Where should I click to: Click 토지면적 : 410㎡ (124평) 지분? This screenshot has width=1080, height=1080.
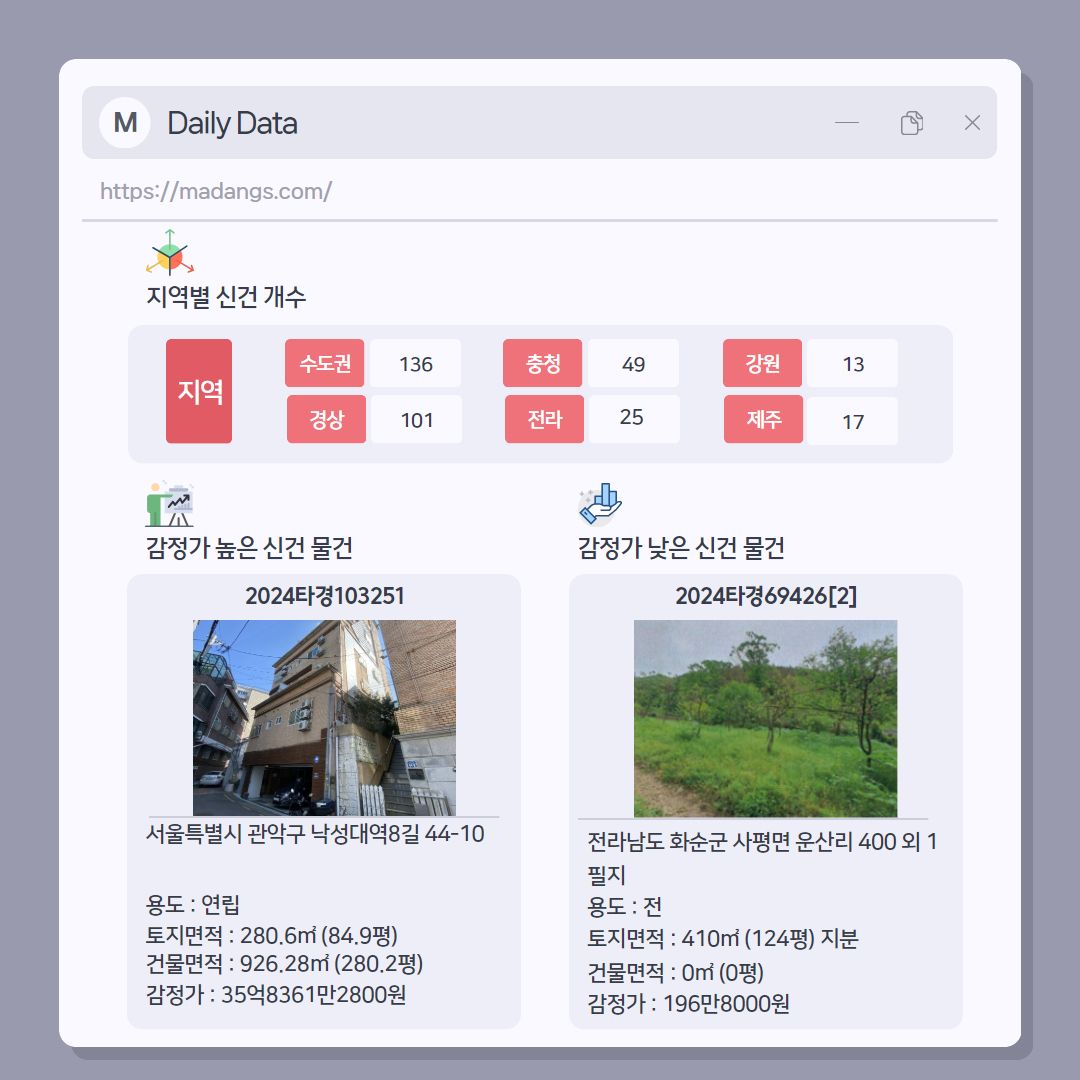(723, 939)
